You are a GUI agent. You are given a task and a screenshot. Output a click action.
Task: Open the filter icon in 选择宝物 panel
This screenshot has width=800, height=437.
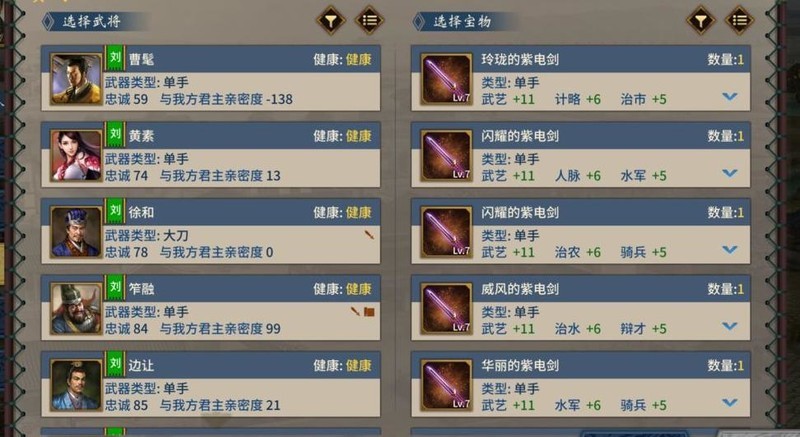coord(701,20)
